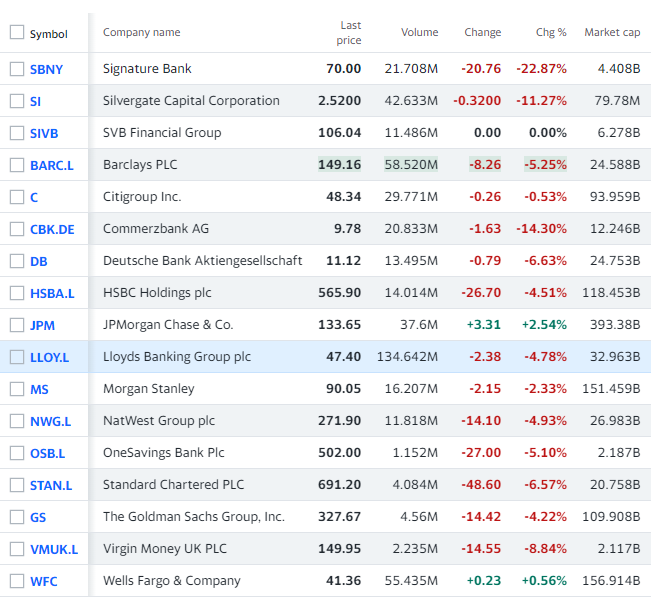This screenshot has width=651, height=612.
Task: Tick the checkbox for MS
Action: point(17,389)
